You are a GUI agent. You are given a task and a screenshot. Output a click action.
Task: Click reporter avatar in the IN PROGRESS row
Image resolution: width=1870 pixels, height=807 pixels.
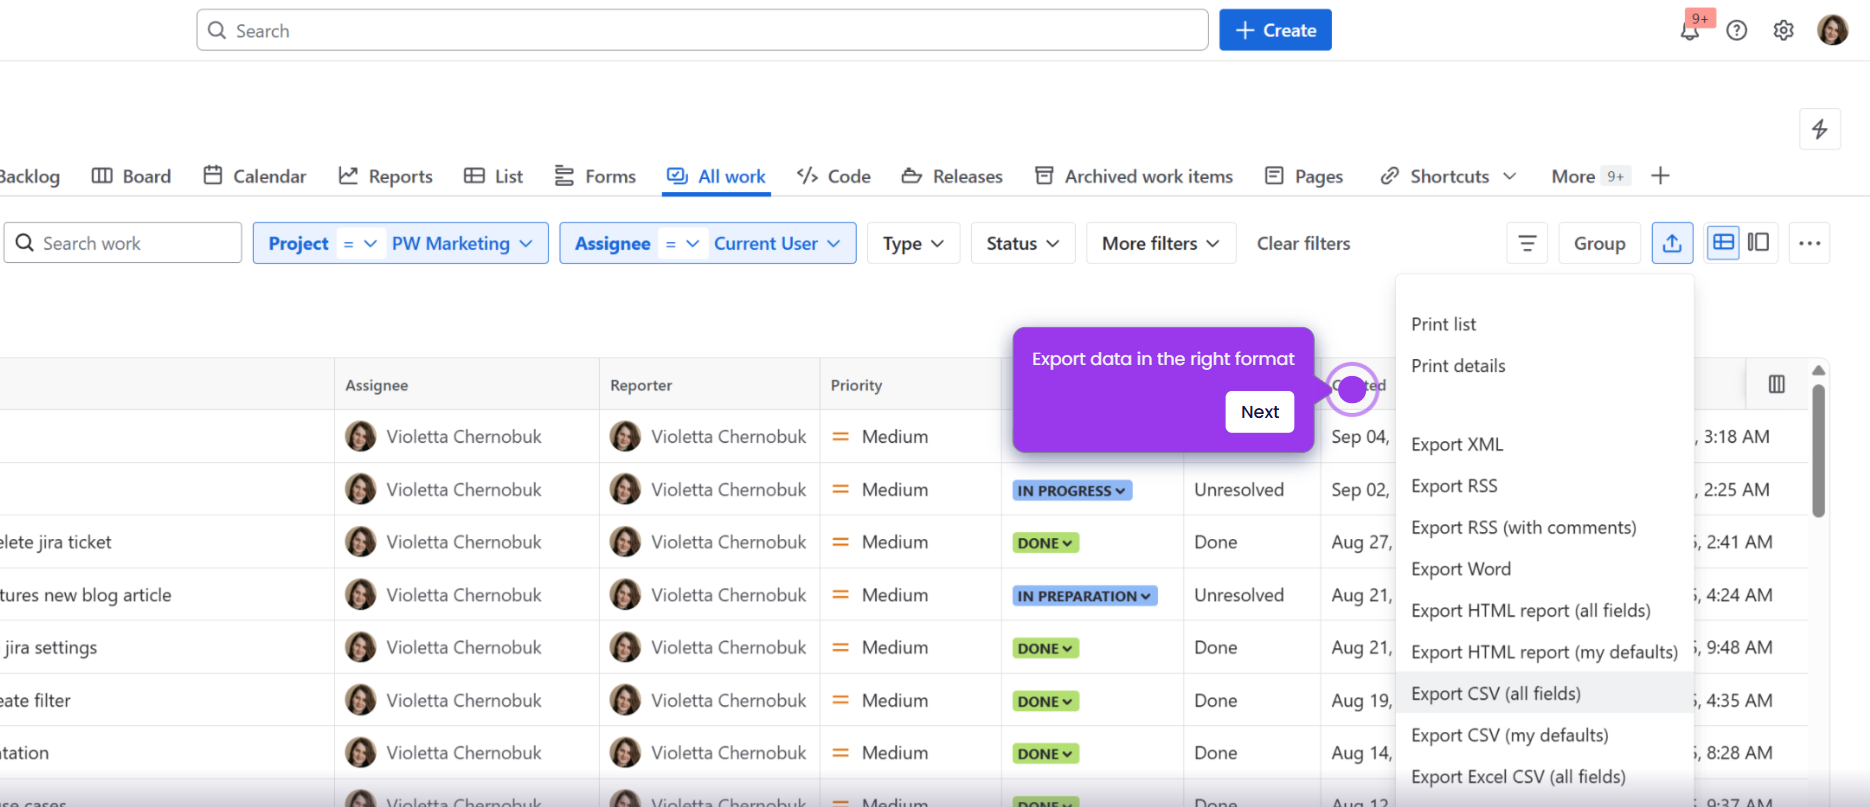tap(625, 489)
